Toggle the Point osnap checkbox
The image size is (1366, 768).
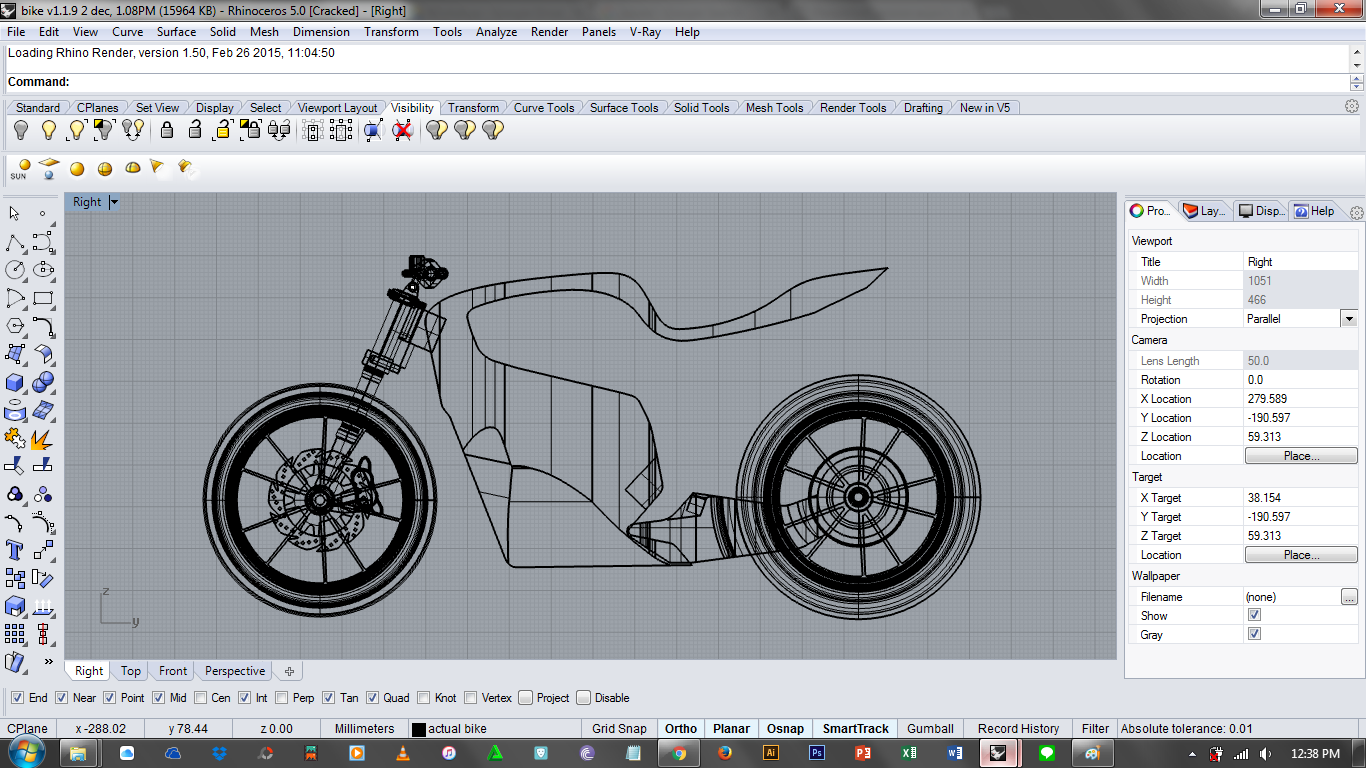tap(110, 698)
